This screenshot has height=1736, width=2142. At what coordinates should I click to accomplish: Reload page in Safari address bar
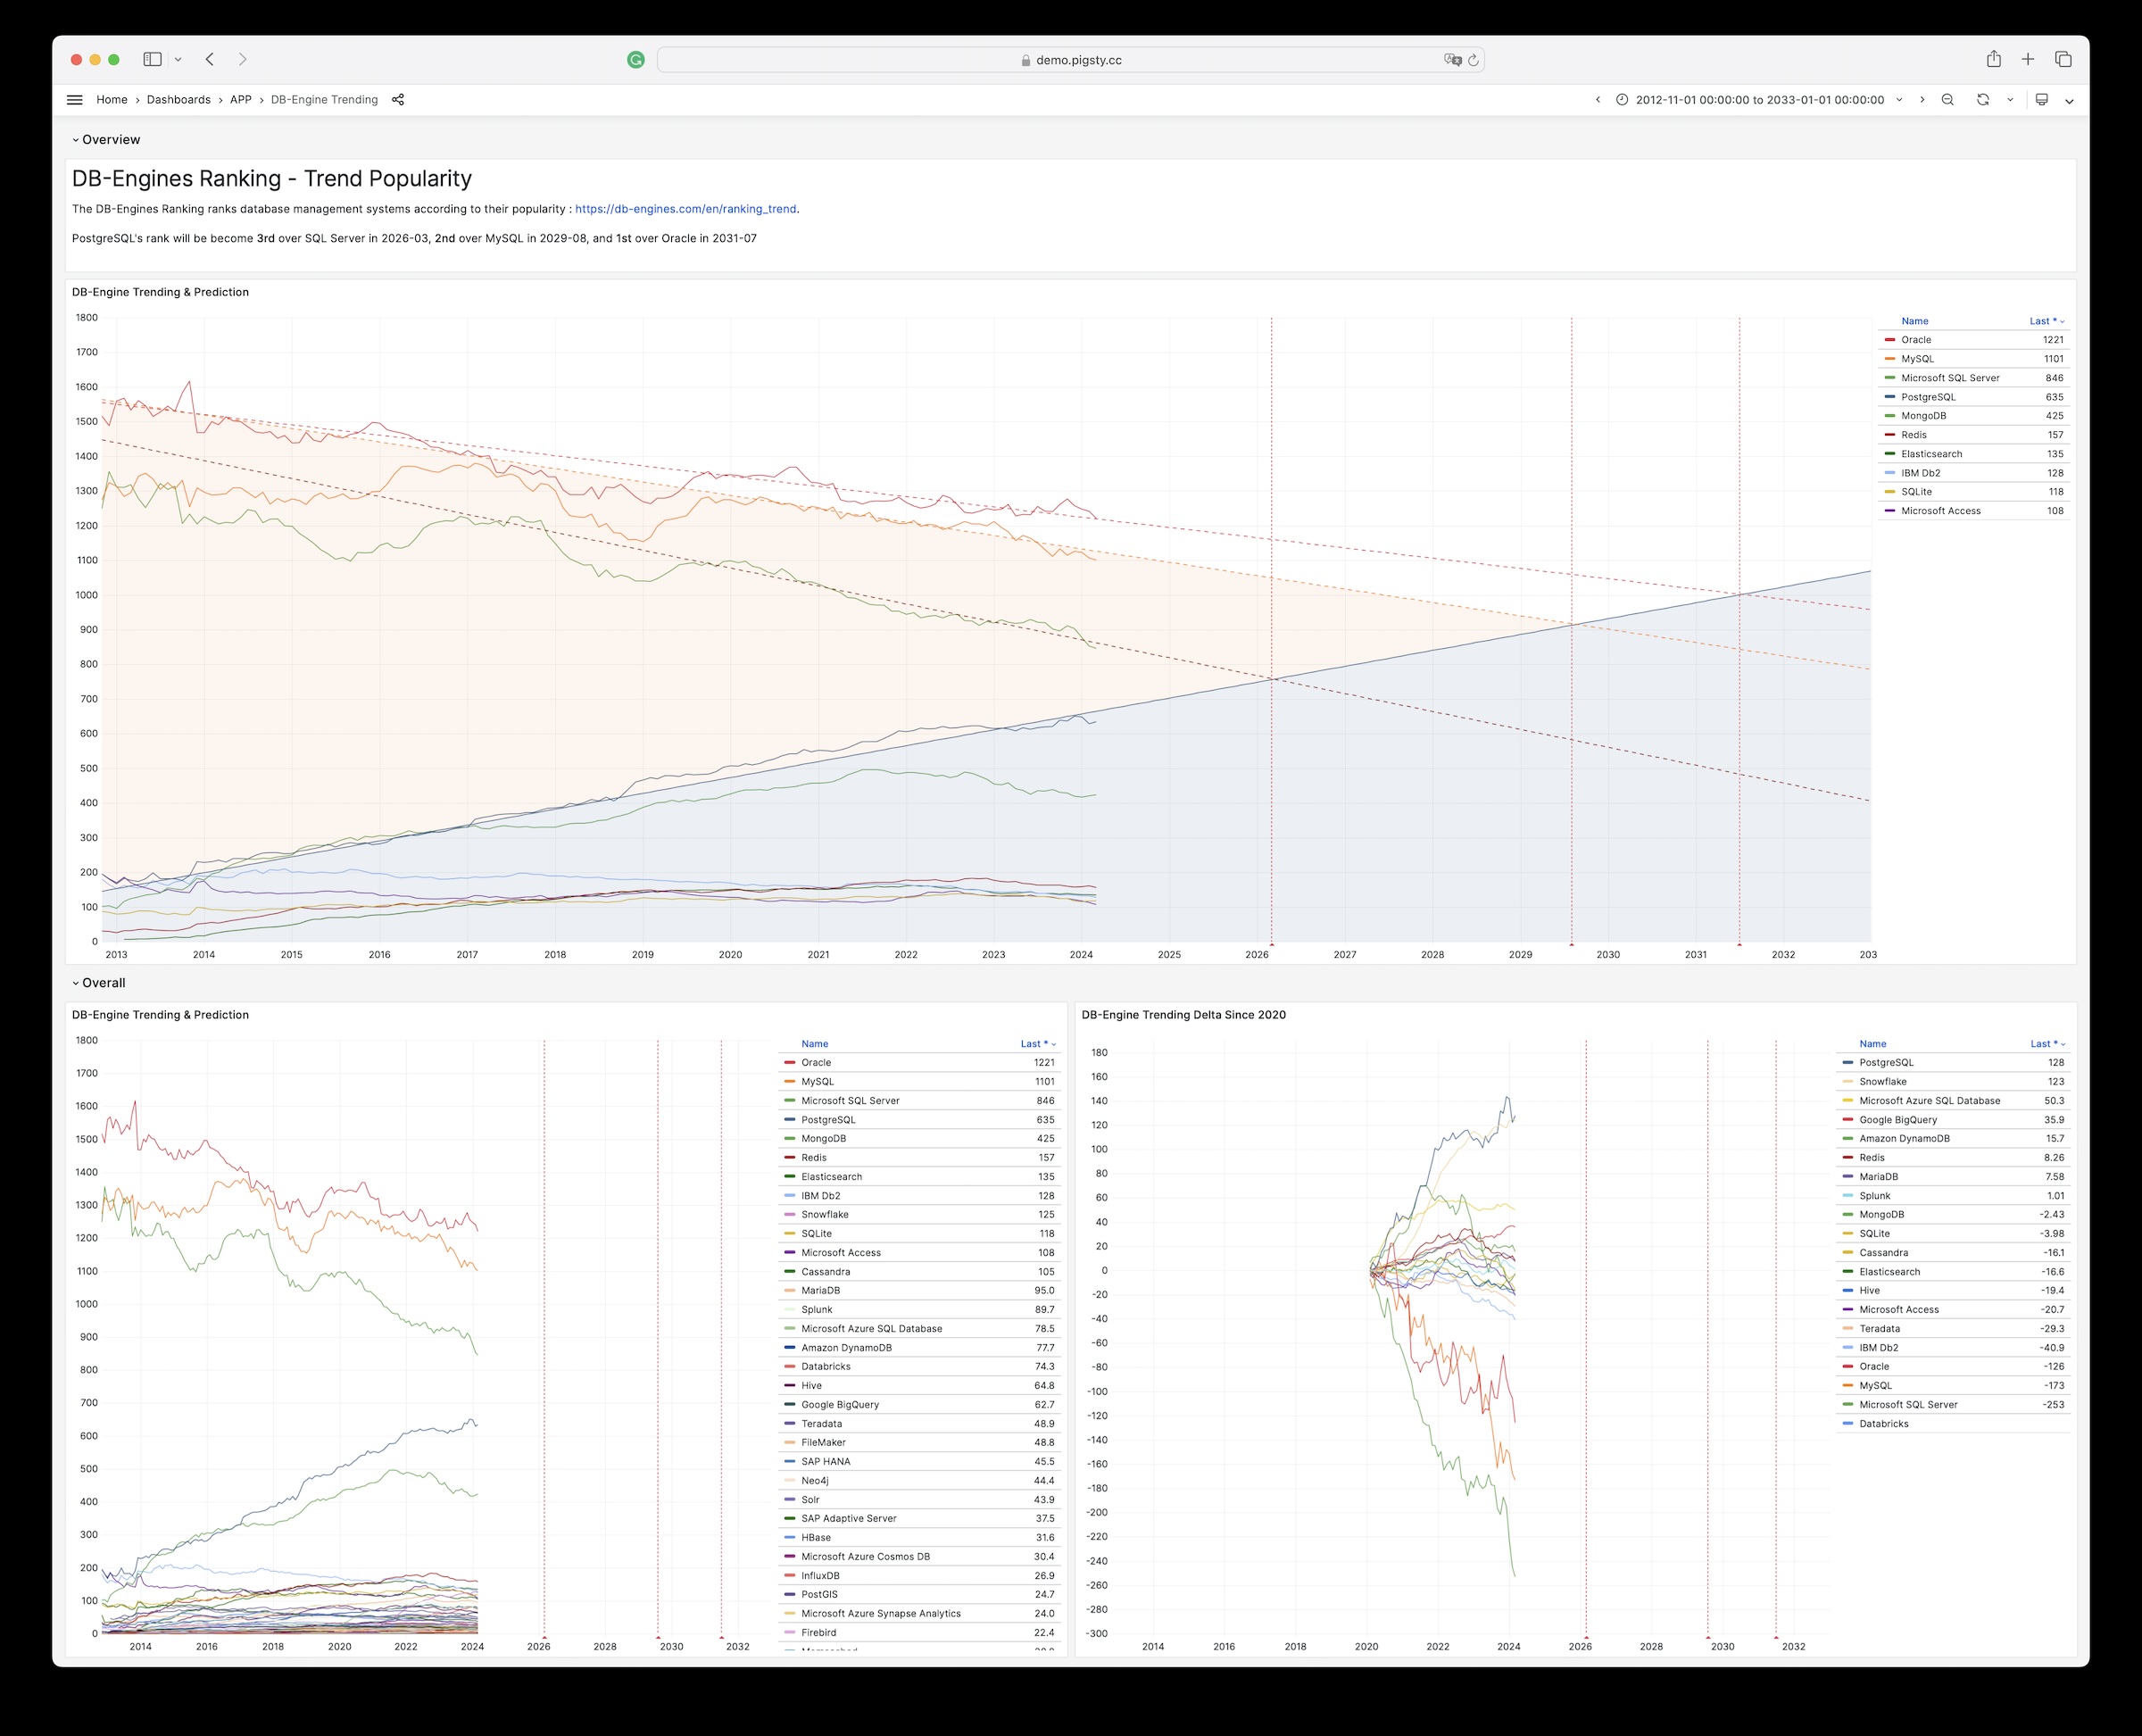click(x=1473, y=60)
